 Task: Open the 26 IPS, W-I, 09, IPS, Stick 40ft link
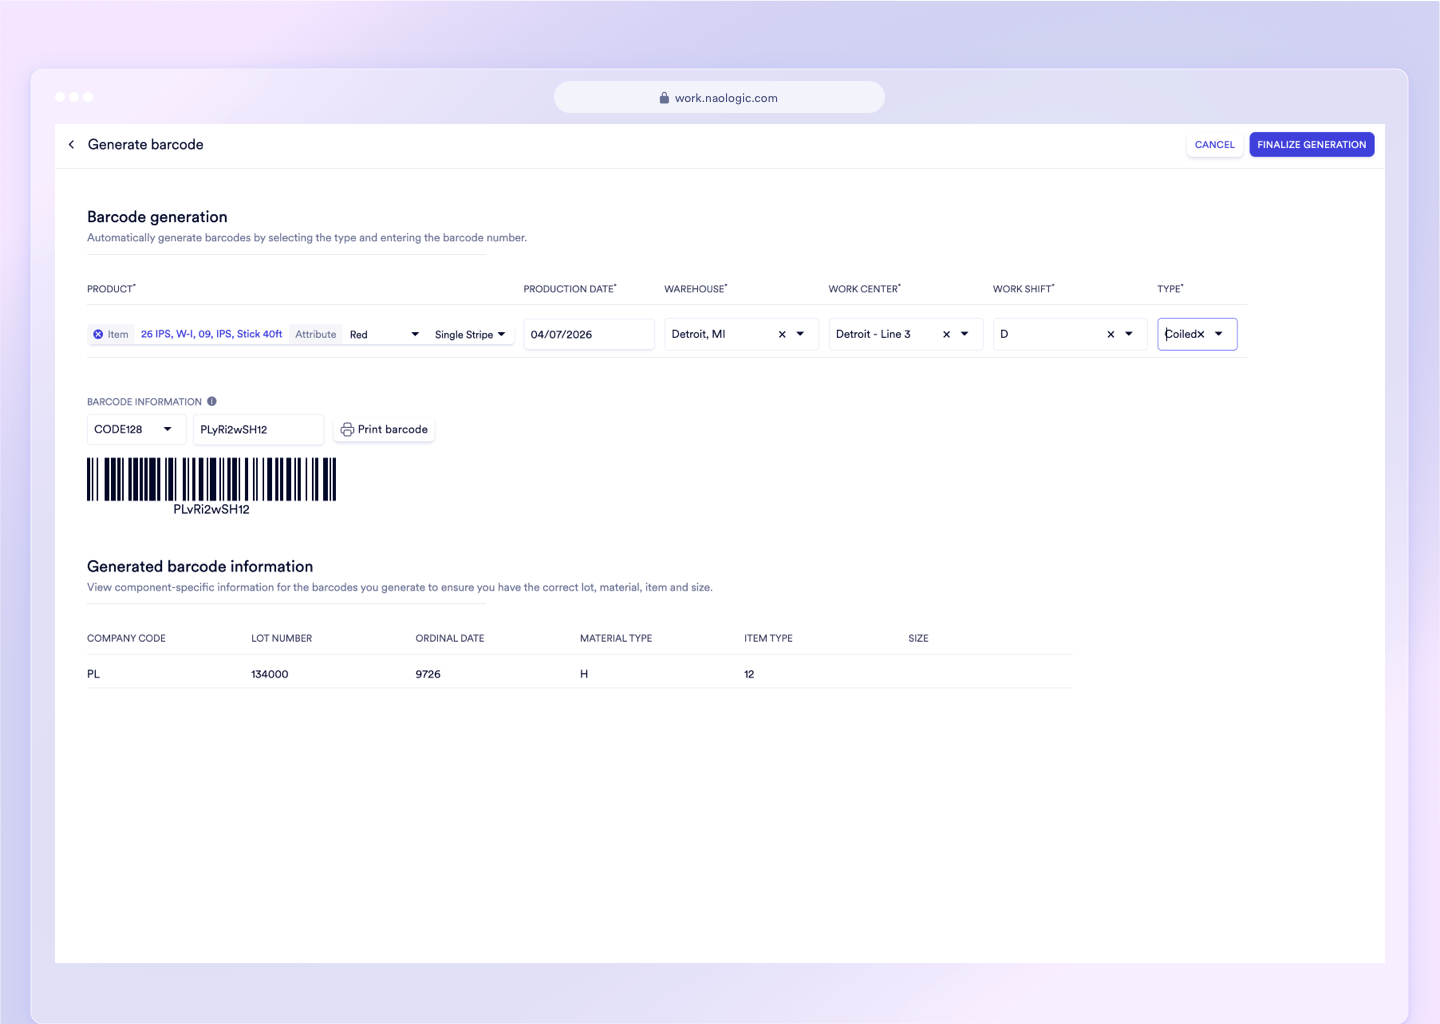211,334
